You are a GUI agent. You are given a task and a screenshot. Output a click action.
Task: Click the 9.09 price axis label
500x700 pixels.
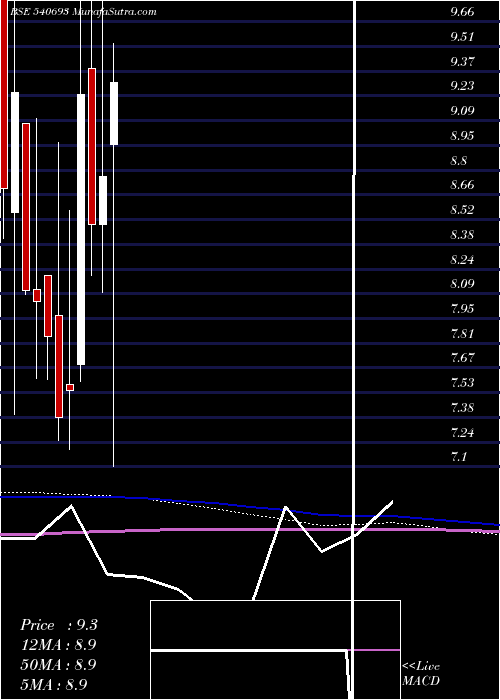(x=462, y=111)
